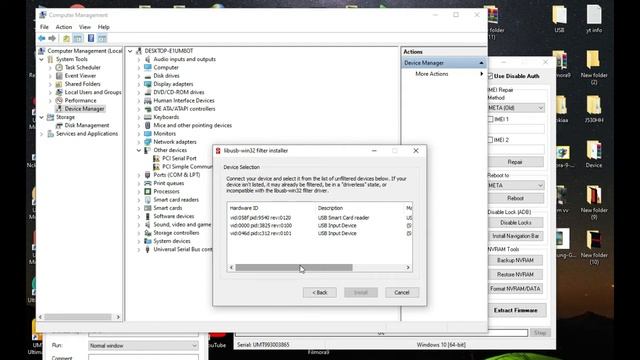Click the Install Navigation Bar button
The image size is (640, 360).
516,236
